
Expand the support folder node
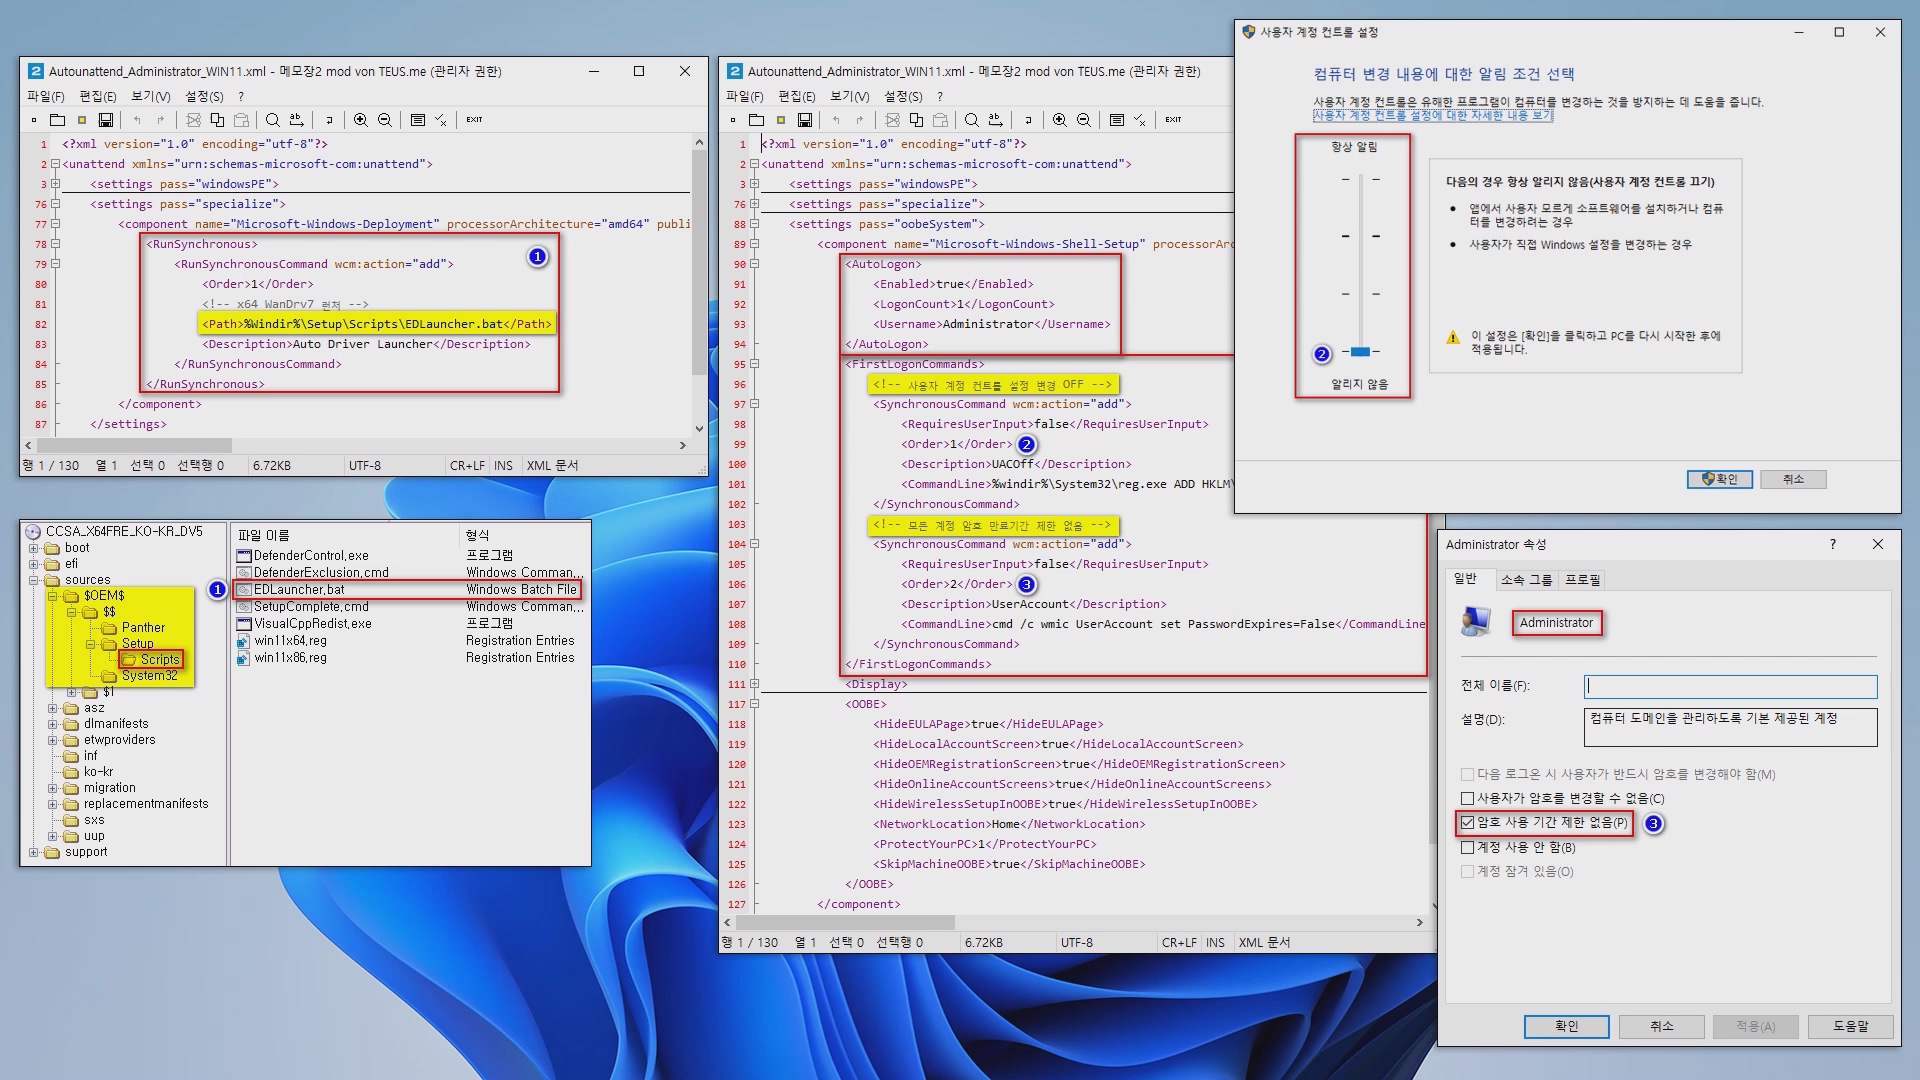(x=34, y=852)
